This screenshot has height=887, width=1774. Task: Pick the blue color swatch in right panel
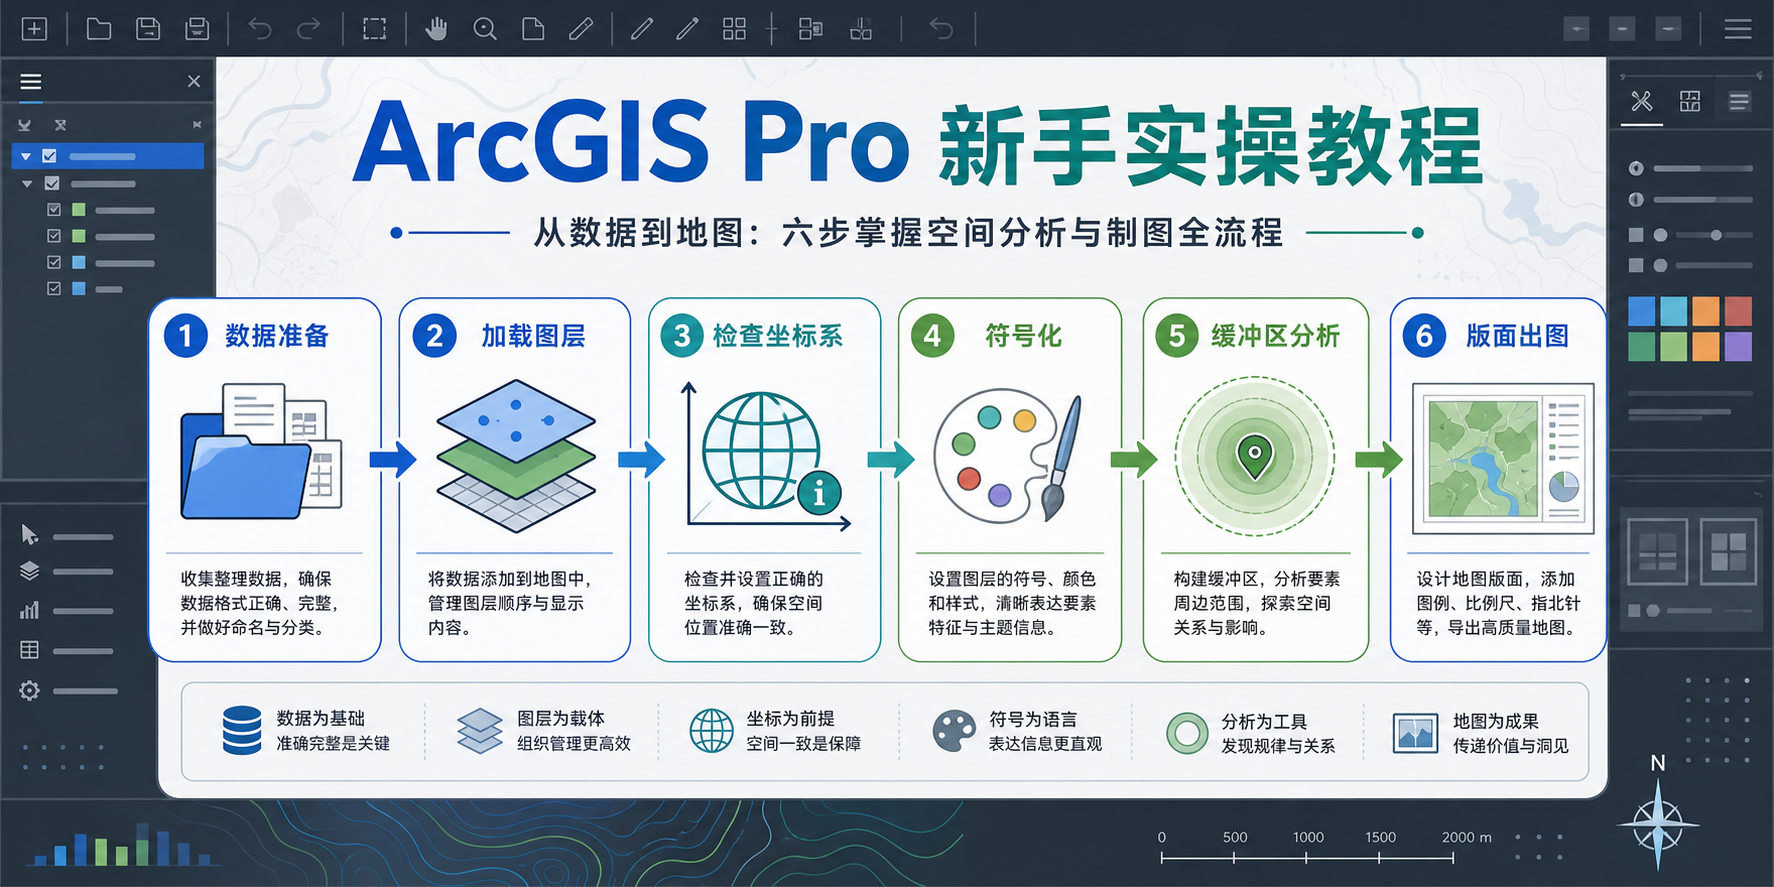click(x=1641, y=311)
